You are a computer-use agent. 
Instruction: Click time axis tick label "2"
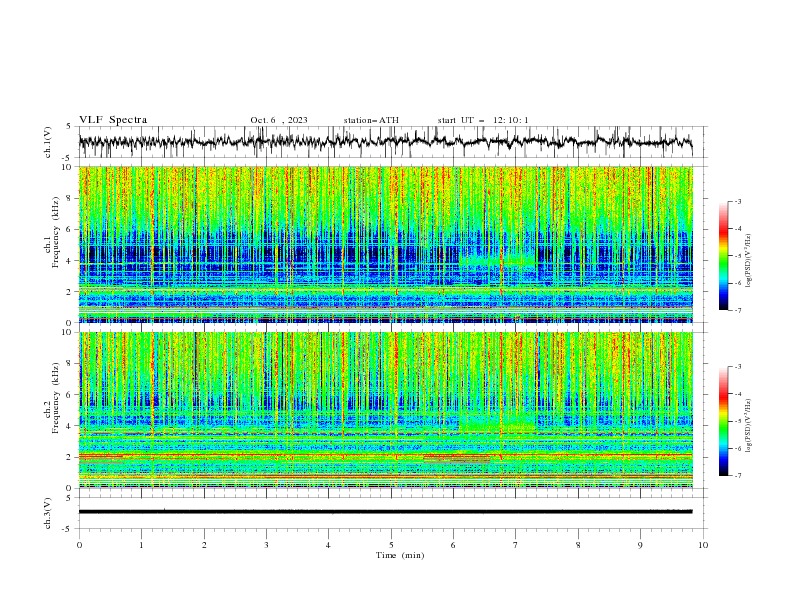coord(204,545)
